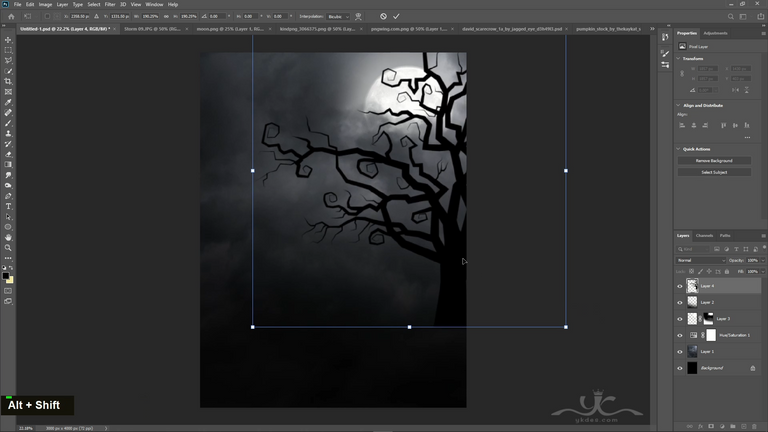Open the Filter menu
Viewport: 768px width, 432px height.
coord(110,4)
